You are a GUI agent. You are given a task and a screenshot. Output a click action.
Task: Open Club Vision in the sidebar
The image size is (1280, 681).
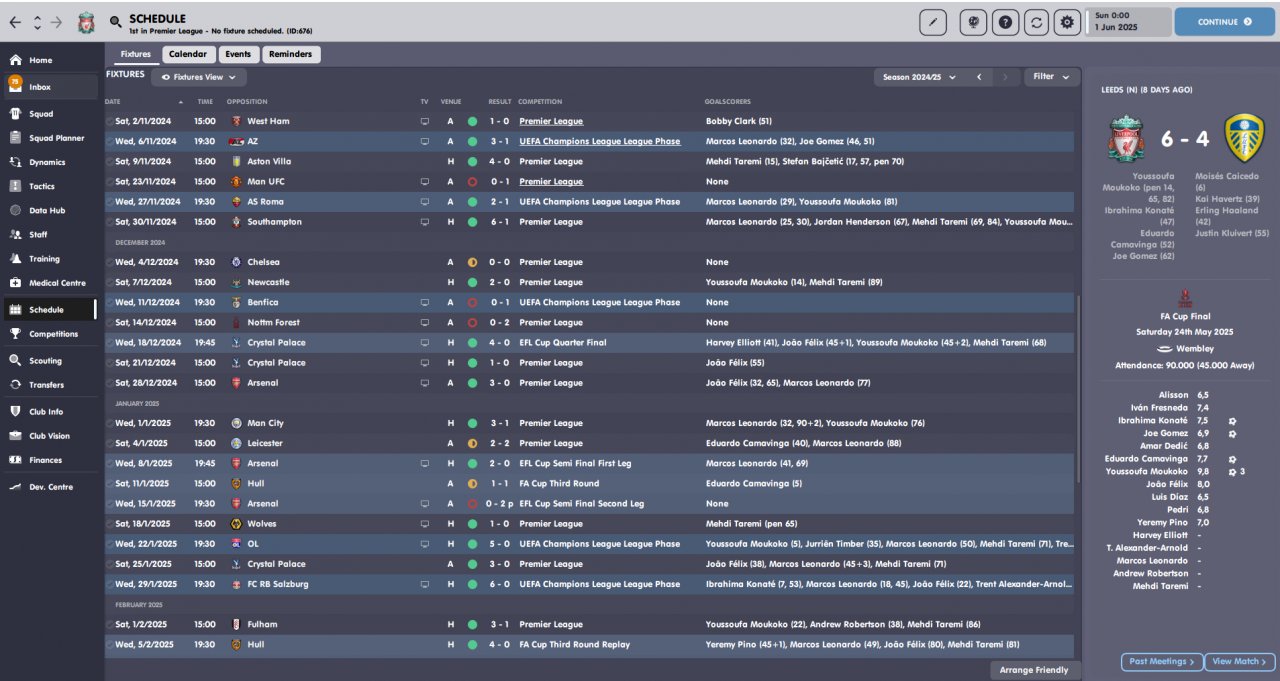point(50,436)
